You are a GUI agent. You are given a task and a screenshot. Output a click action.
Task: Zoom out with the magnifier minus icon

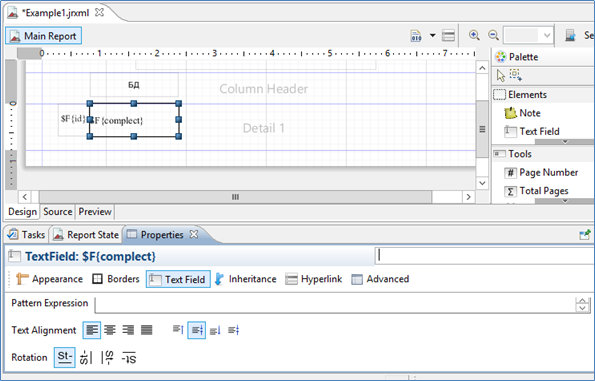pyautogui.click(x=493, y=35)
